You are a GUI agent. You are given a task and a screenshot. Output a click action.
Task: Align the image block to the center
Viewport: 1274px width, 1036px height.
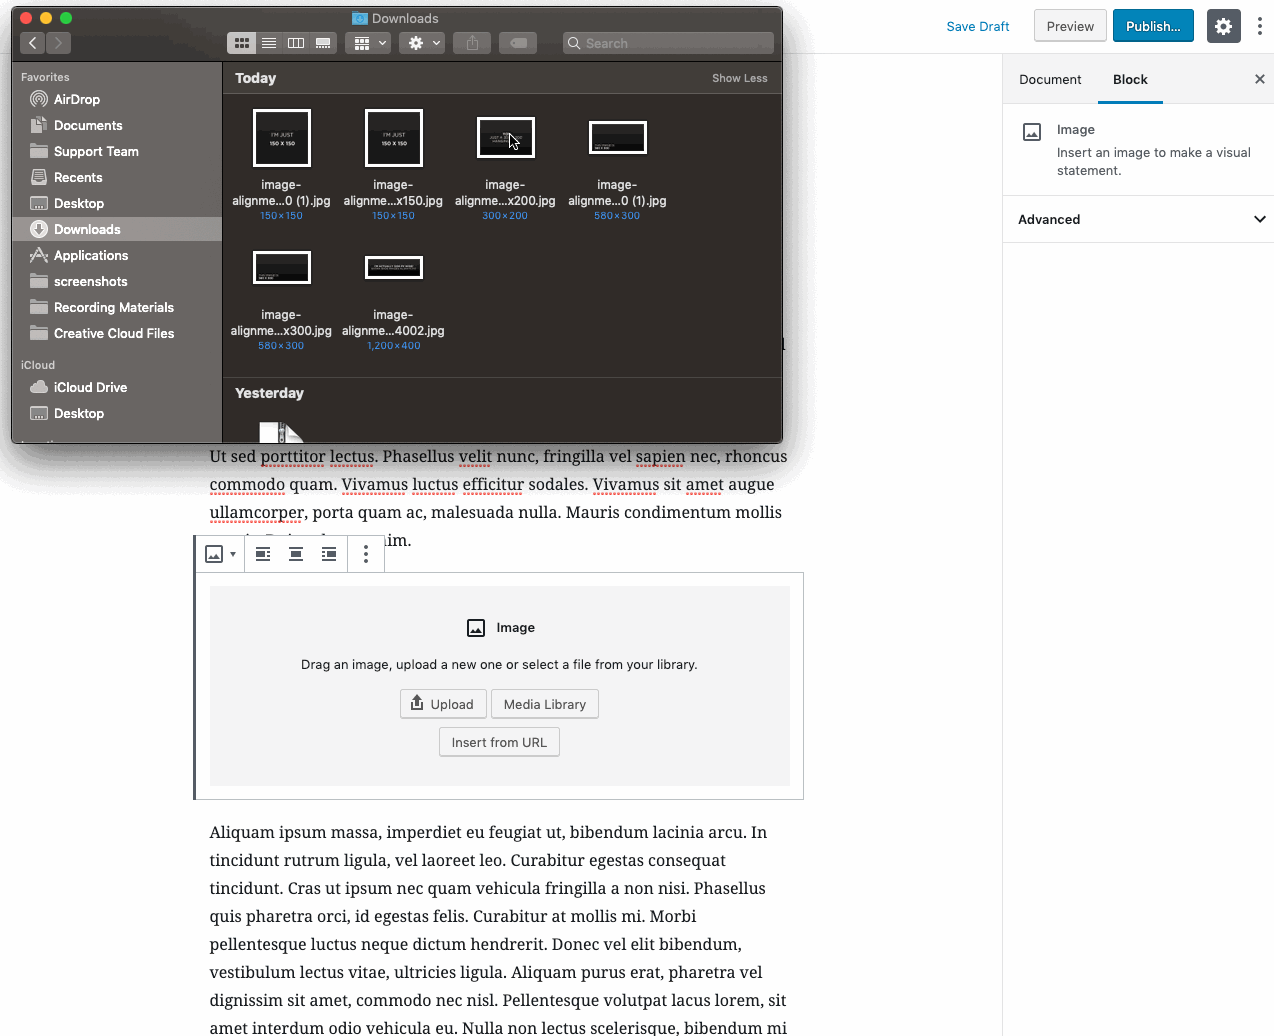pos(295,553)
